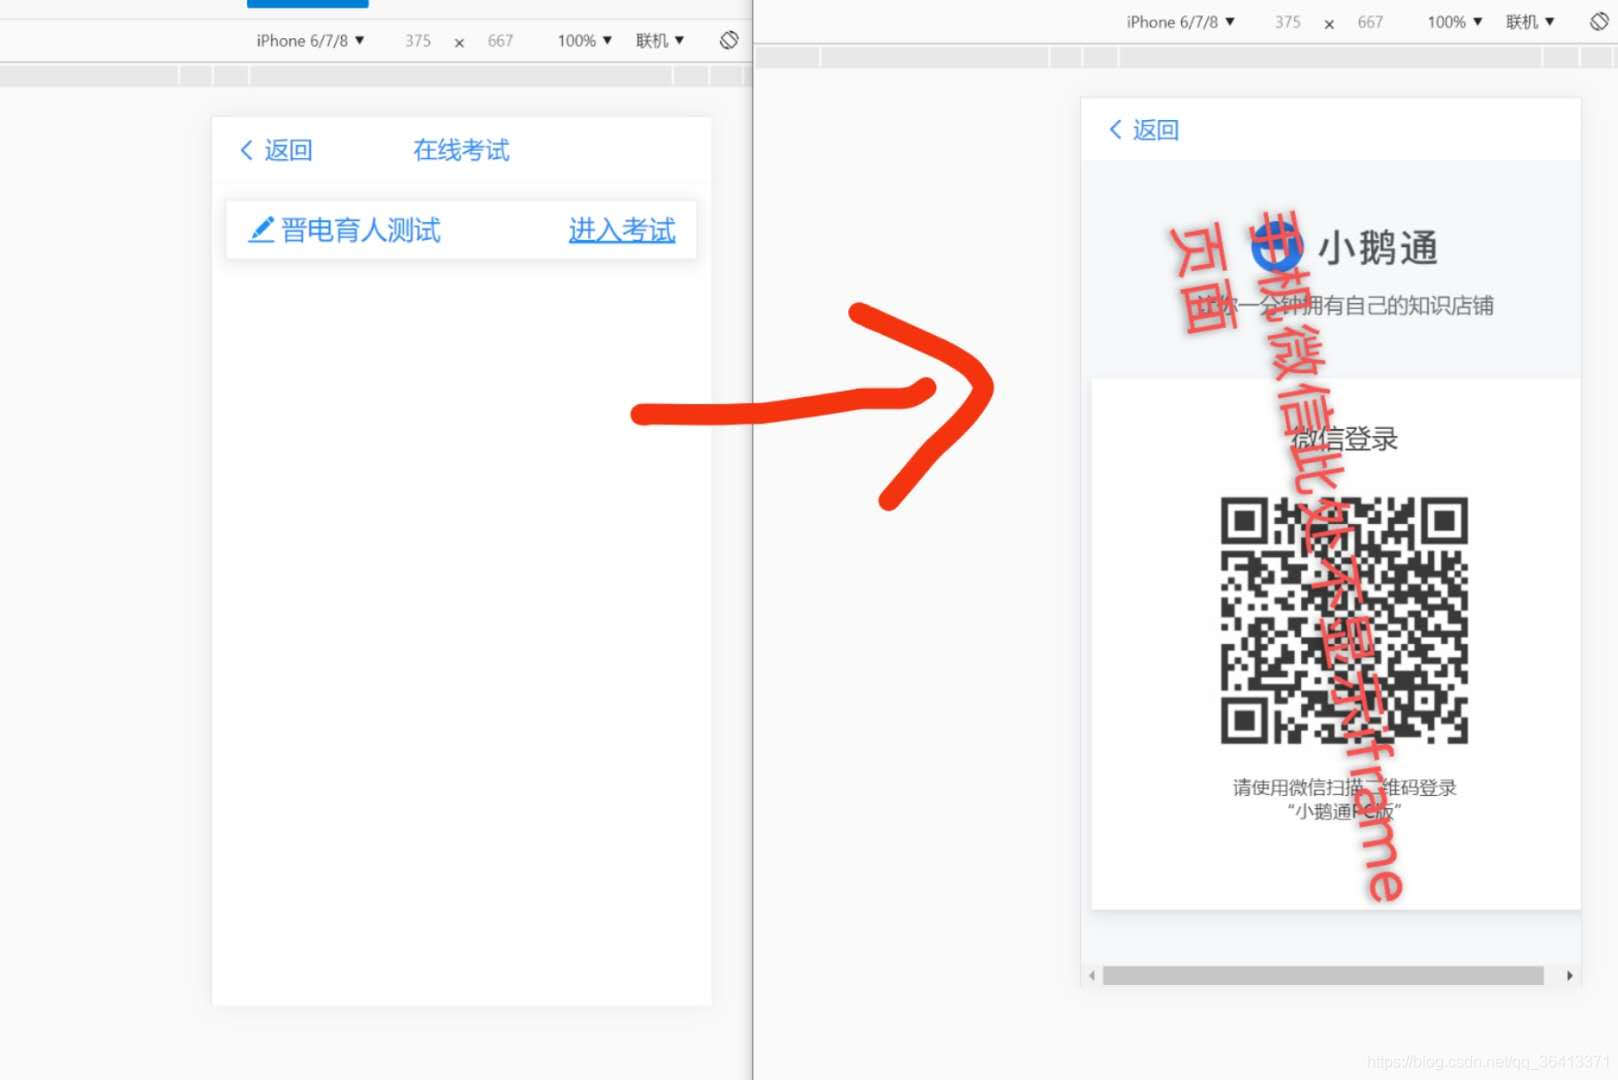Click the 微信登录 heading

click(1345, 439)
